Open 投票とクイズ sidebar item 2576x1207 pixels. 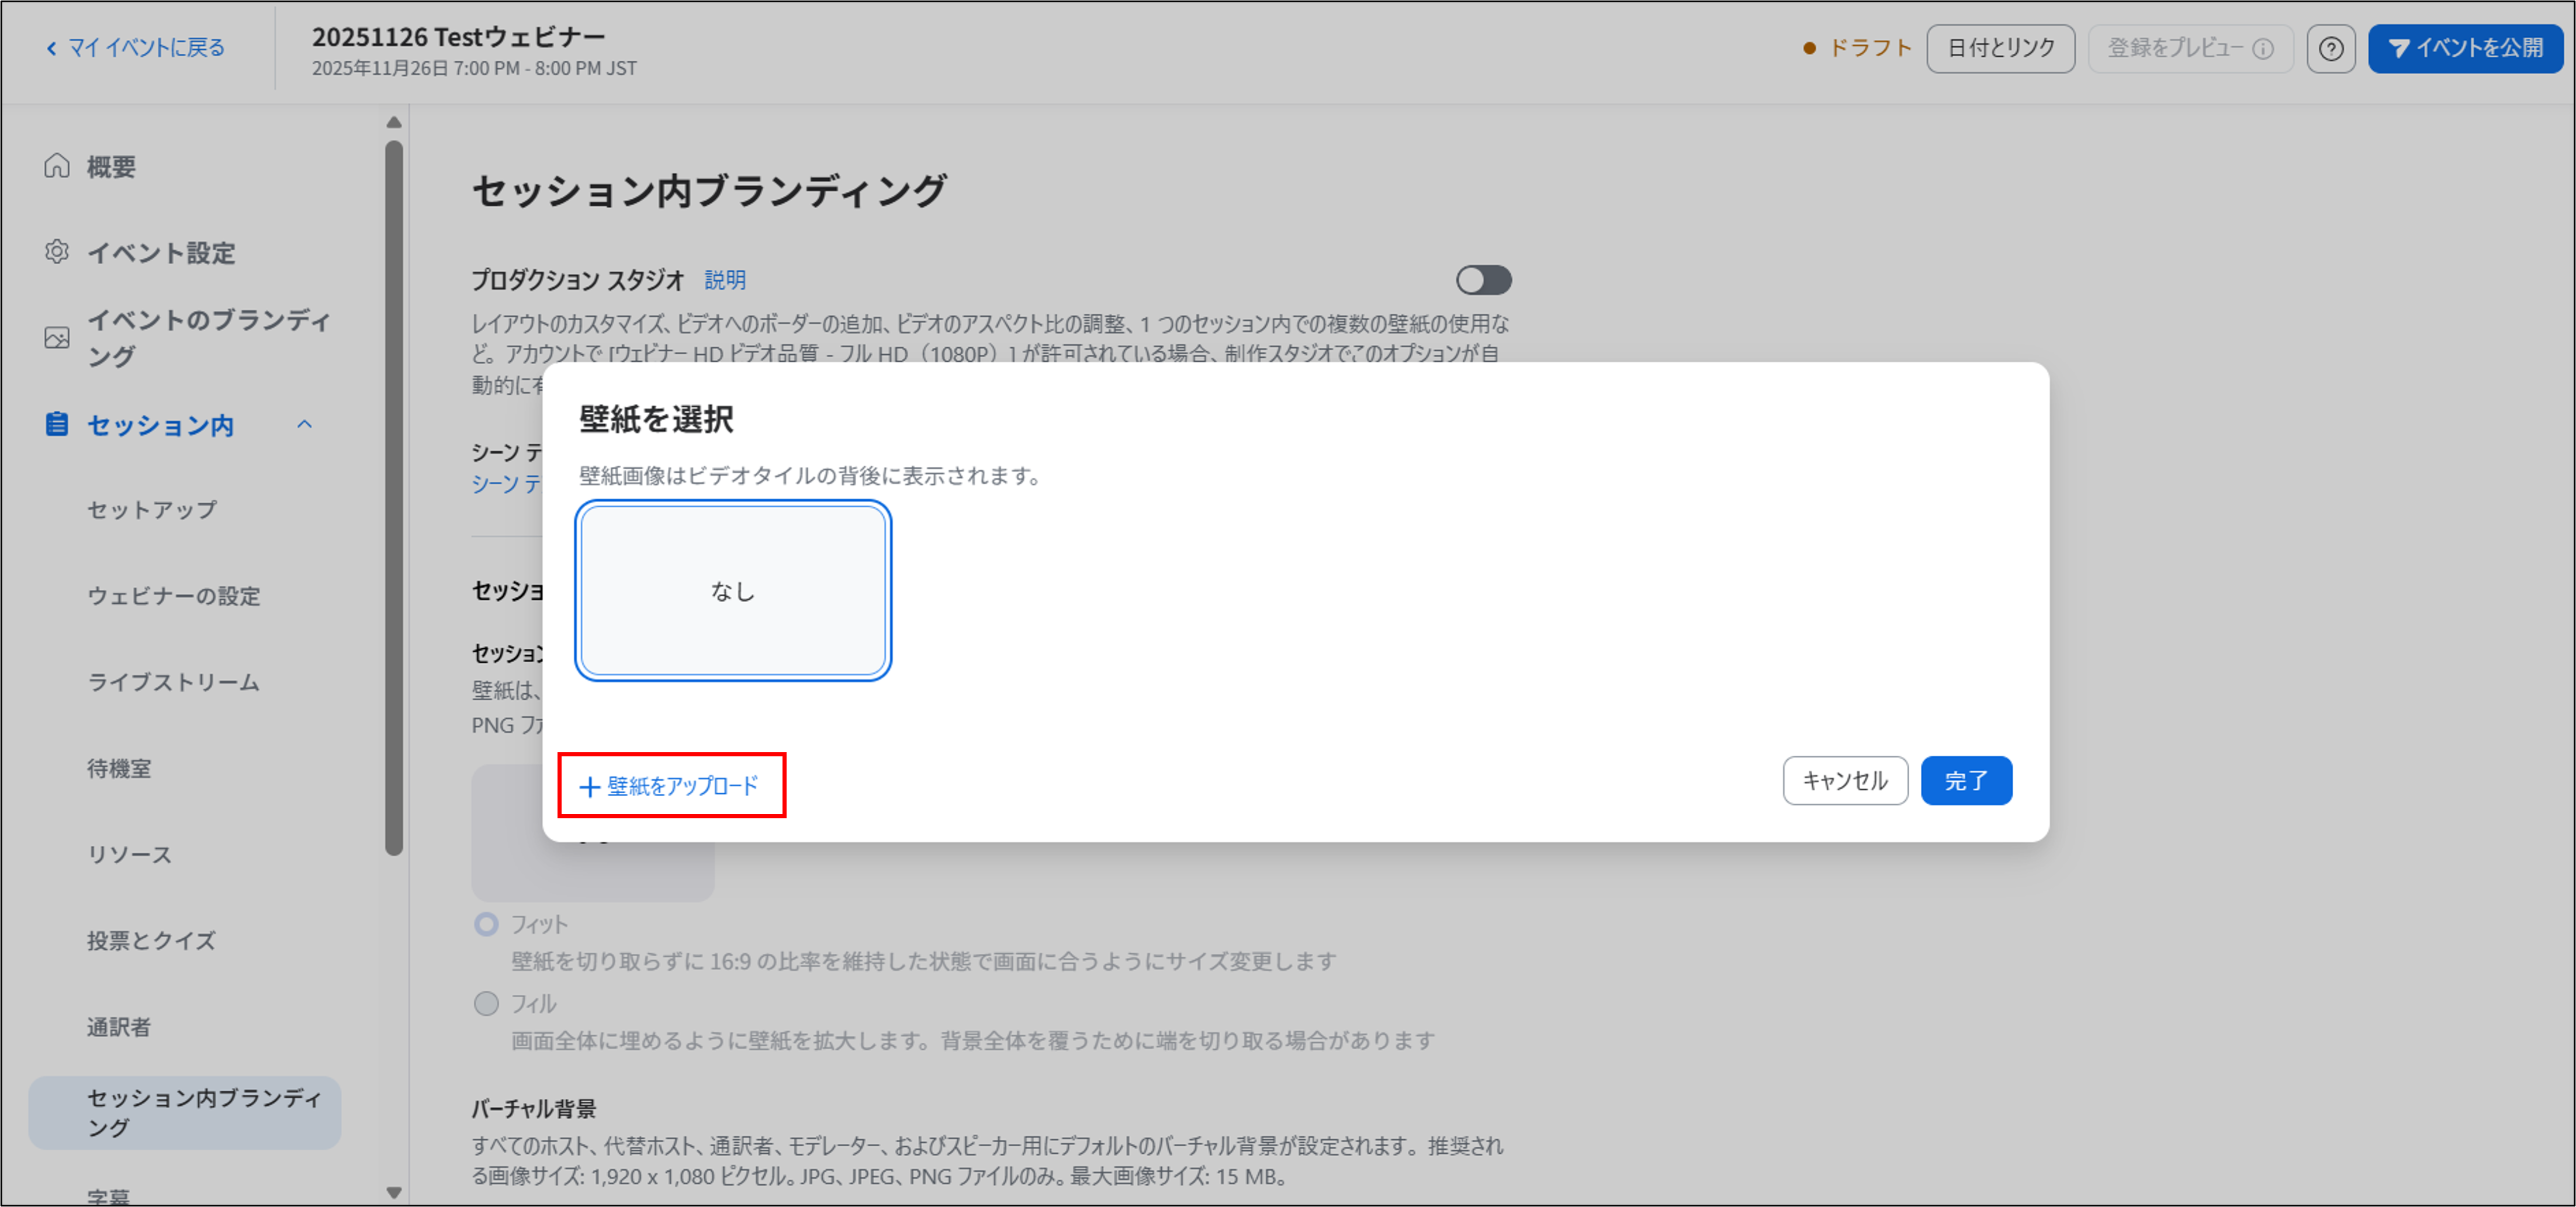151,940
